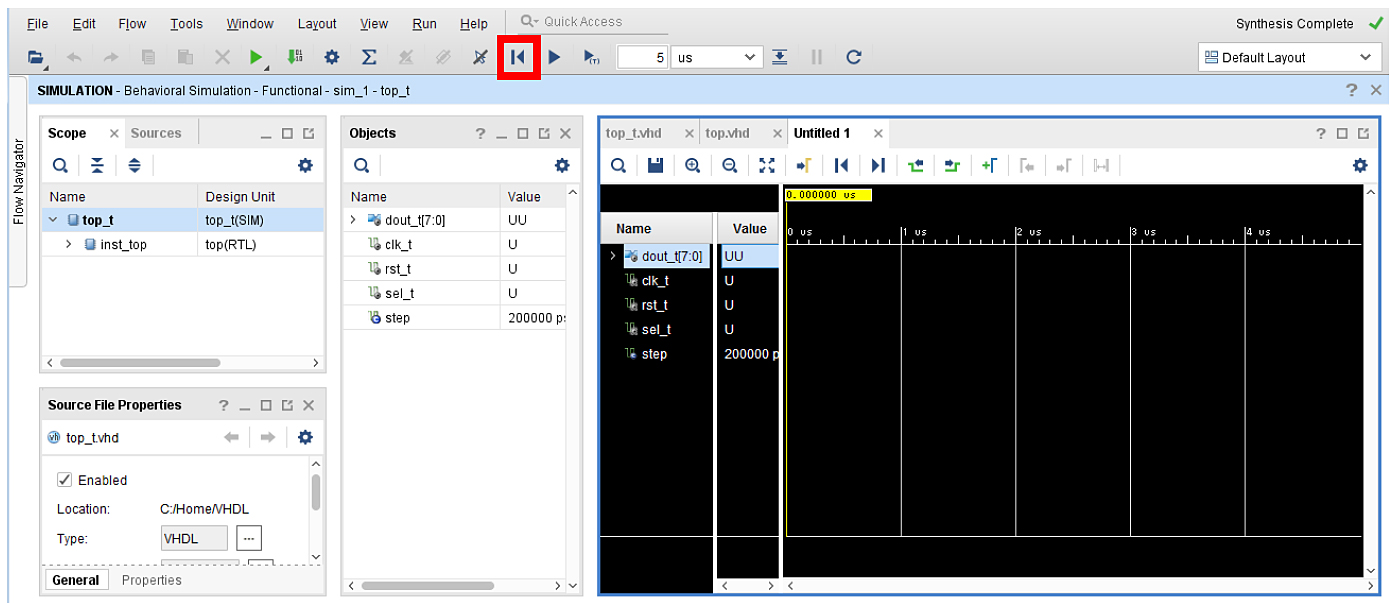Select step in the Objects panel
Screen dimensions: 1390x603
point(396,318)
